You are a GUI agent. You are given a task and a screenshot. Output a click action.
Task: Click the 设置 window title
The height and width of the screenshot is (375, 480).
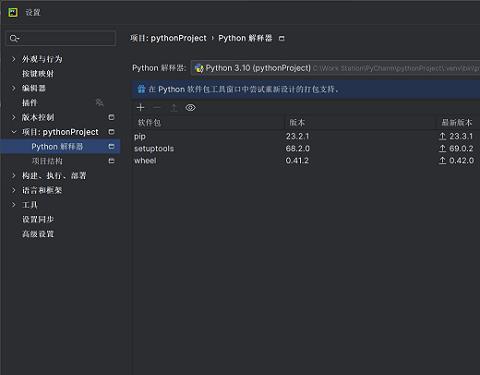pos(33,13)
